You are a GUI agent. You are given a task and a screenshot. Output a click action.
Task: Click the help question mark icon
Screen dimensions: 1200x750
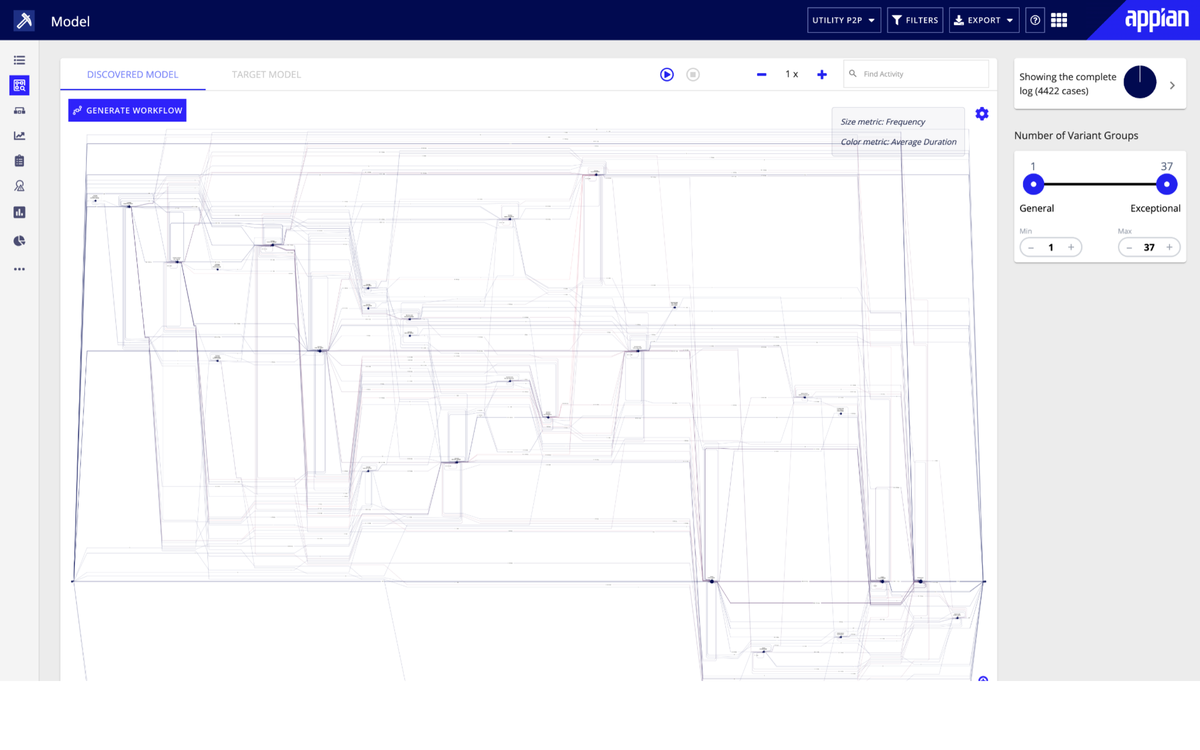[1035, 20]
